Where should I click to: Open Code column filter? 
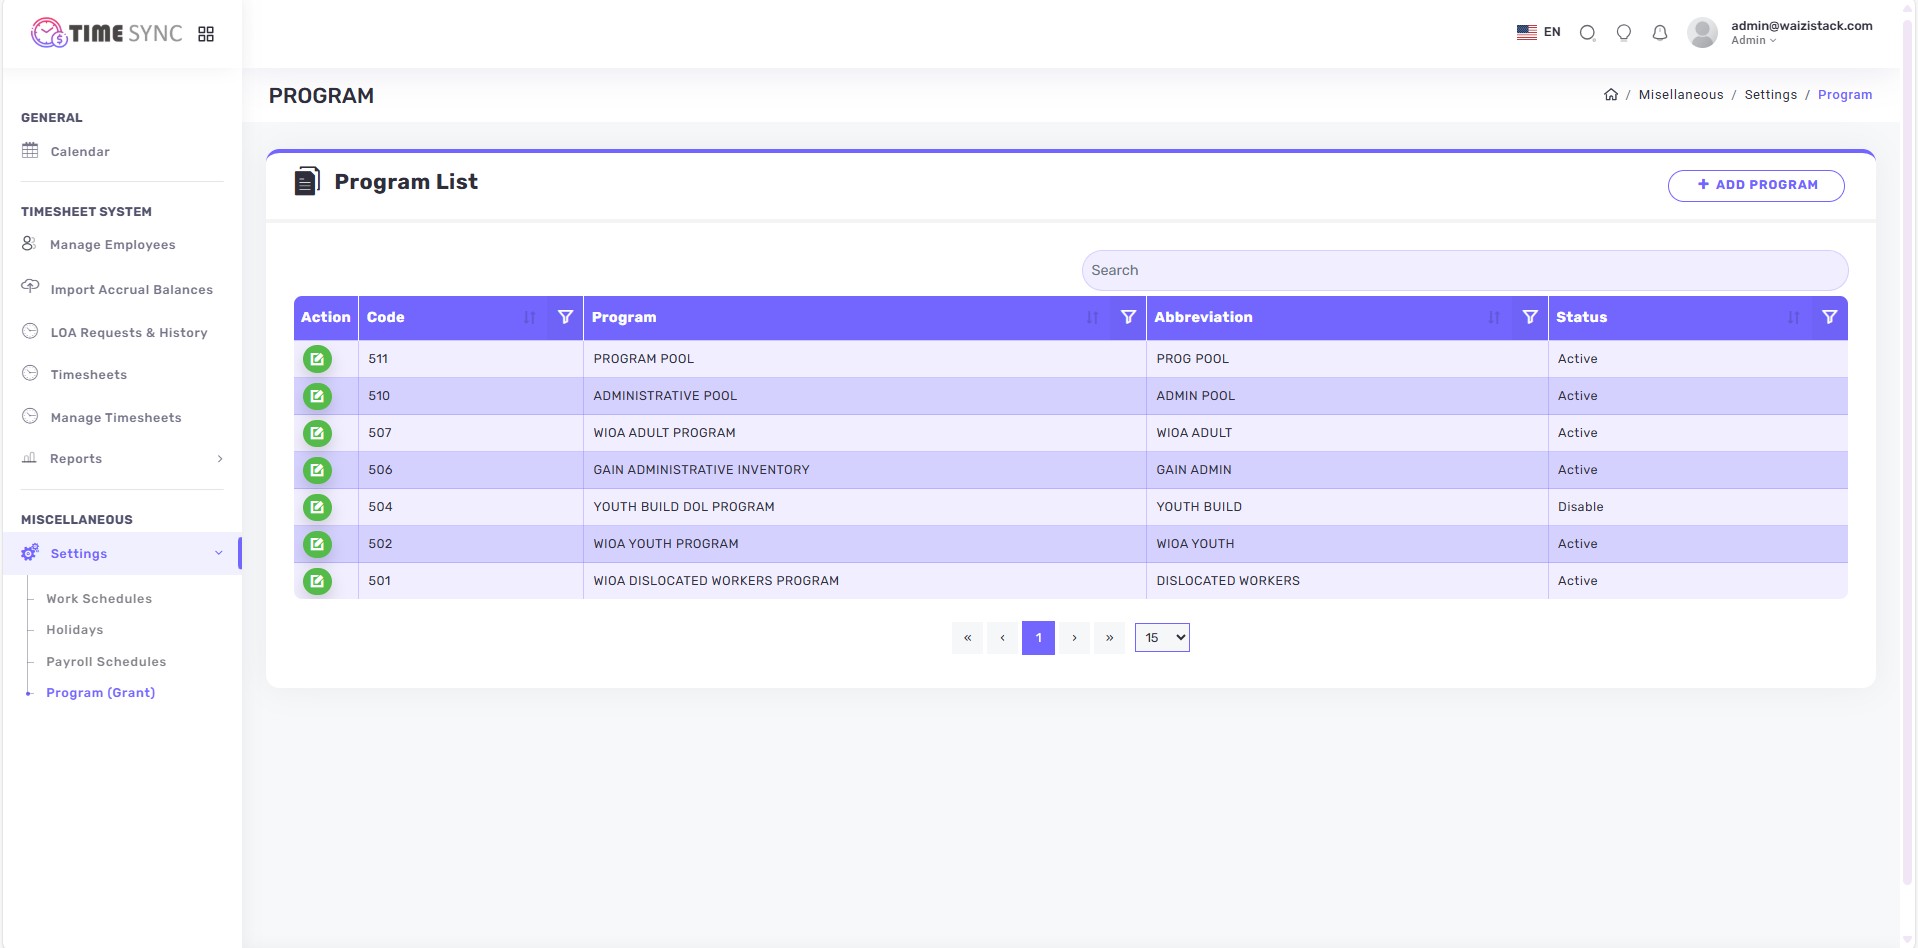tap(565, 317)
